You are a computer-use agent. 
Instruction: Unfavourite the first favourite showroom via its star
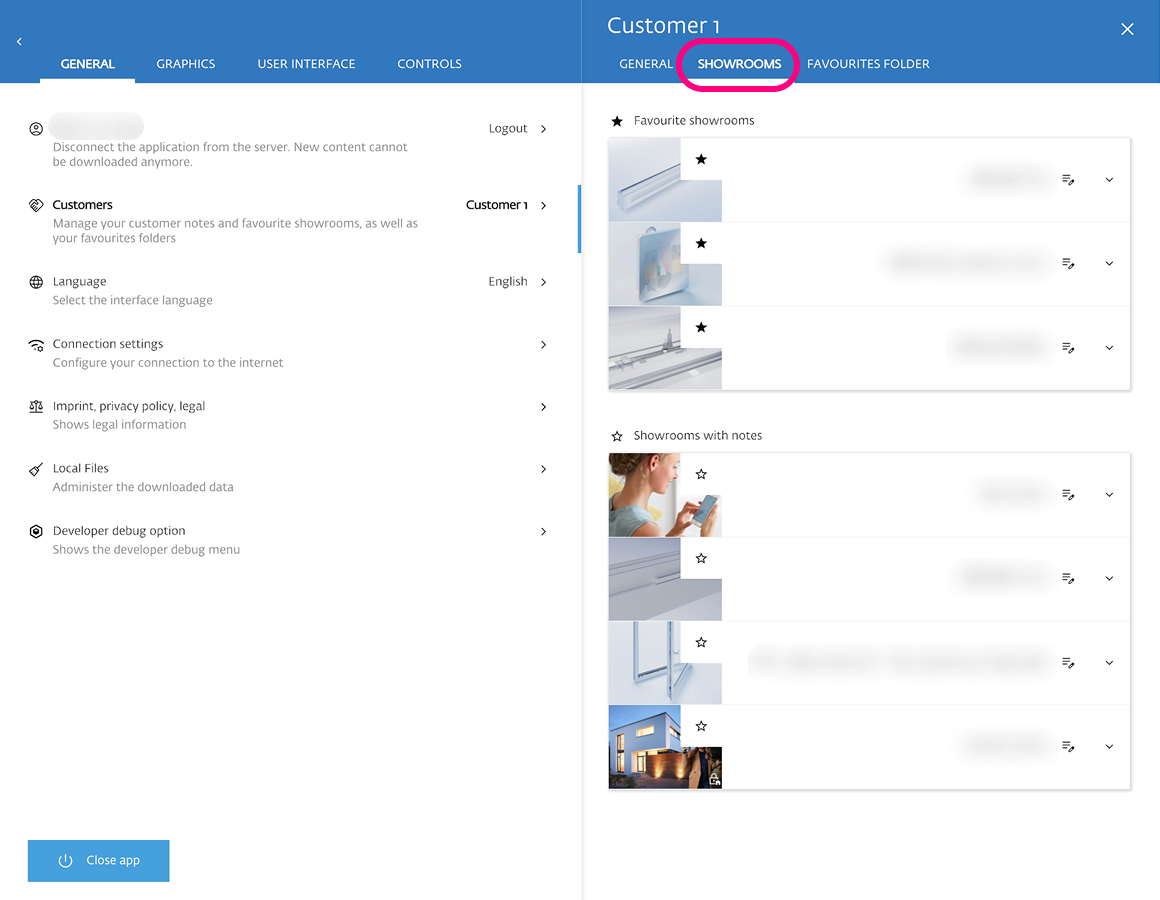[x=701, y=159]
